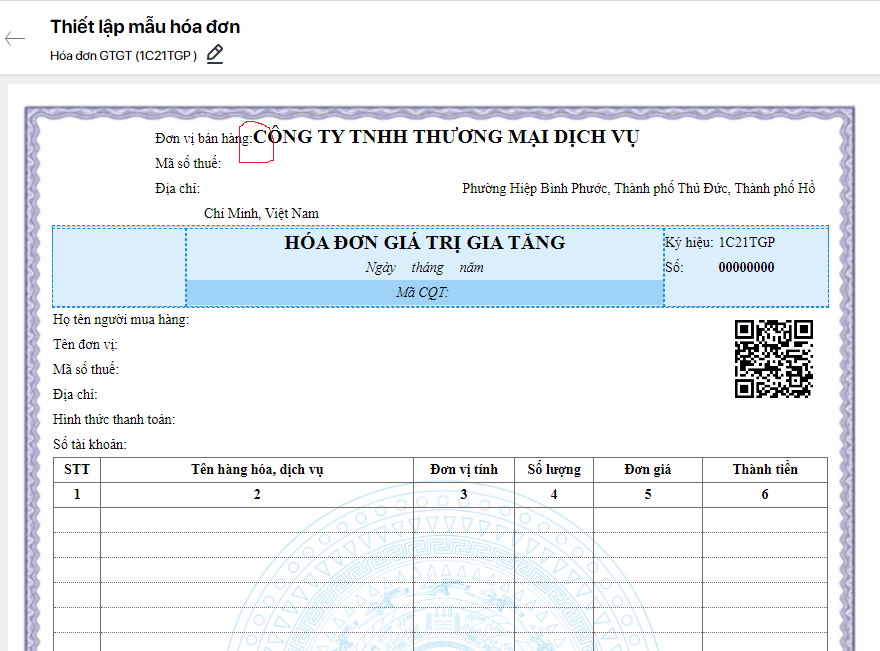Click the 'STT' column header
The height and width of the screenshot is (651, 880).
click(x=77, y=469)
